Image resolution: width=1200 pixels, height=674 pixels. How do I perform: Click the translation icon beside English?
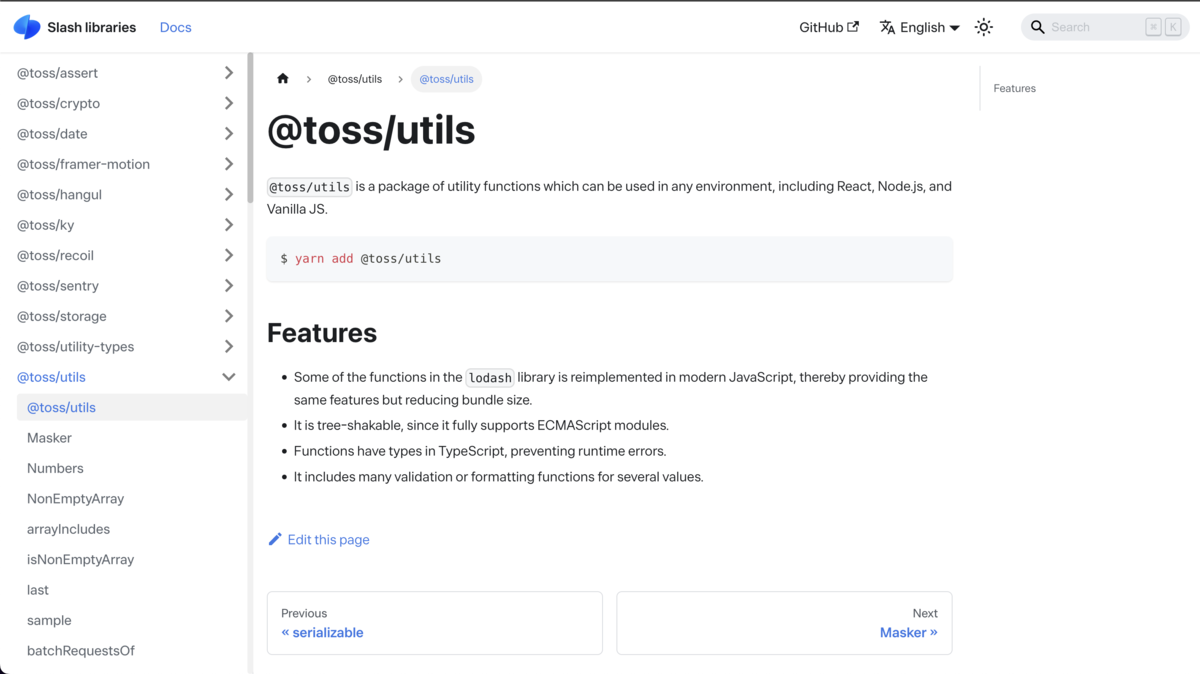(x=888, y=27)
